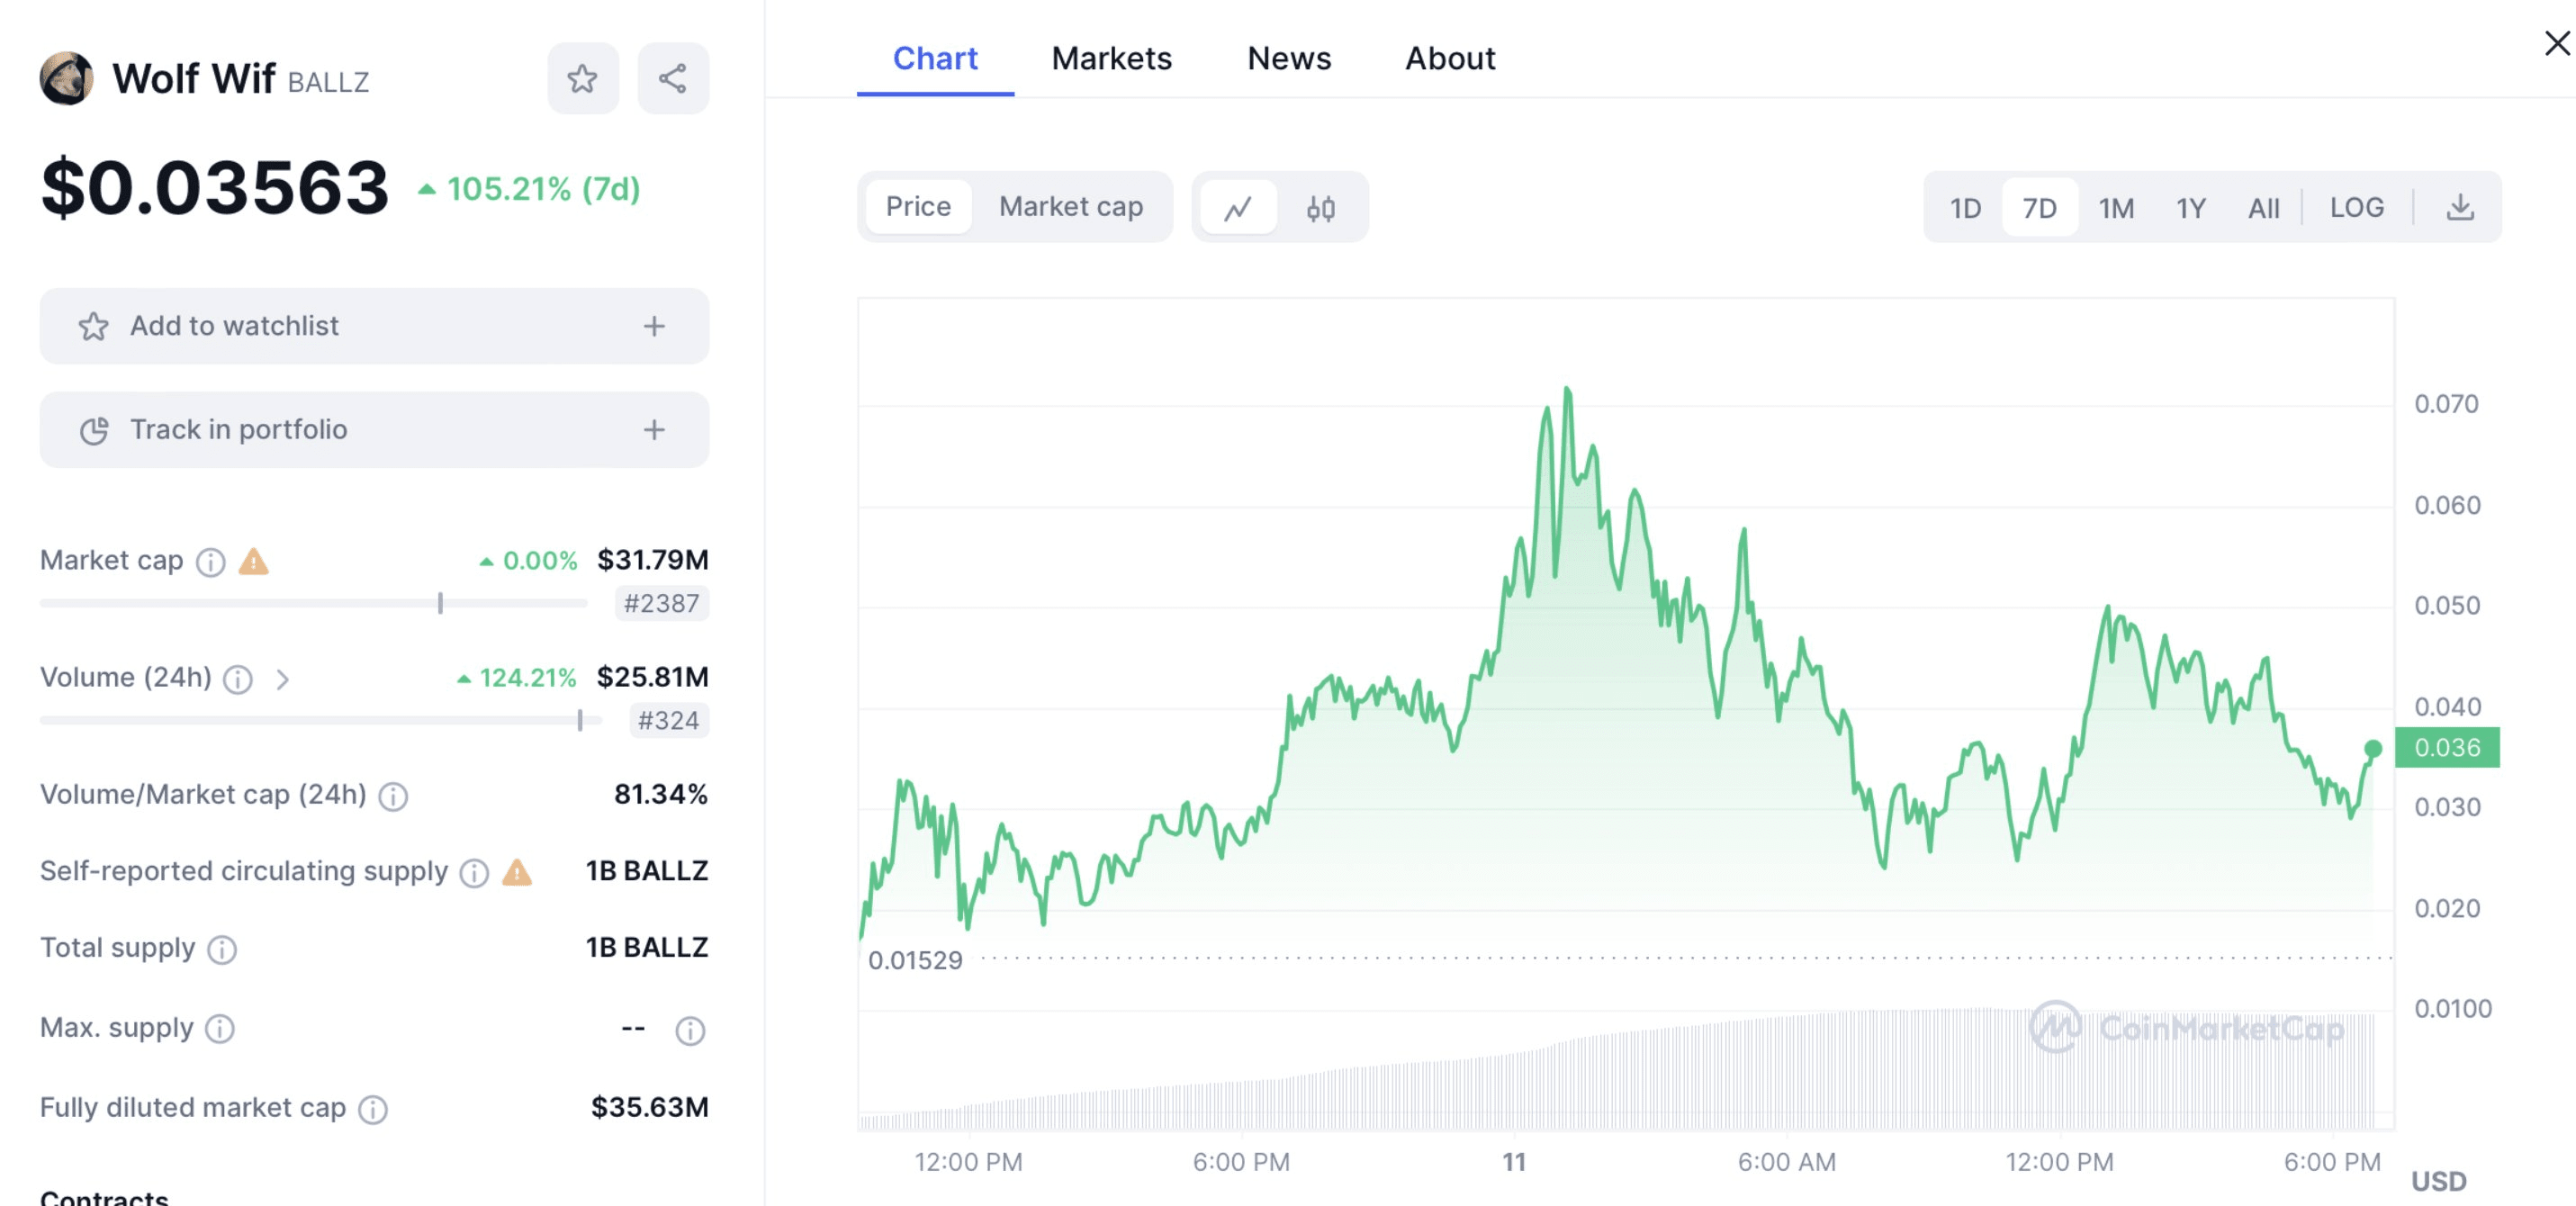Viewport: 2576px width, 1206px height.
Task: Toggle chart to Market cap view
Action: [x=1070, y=207]
